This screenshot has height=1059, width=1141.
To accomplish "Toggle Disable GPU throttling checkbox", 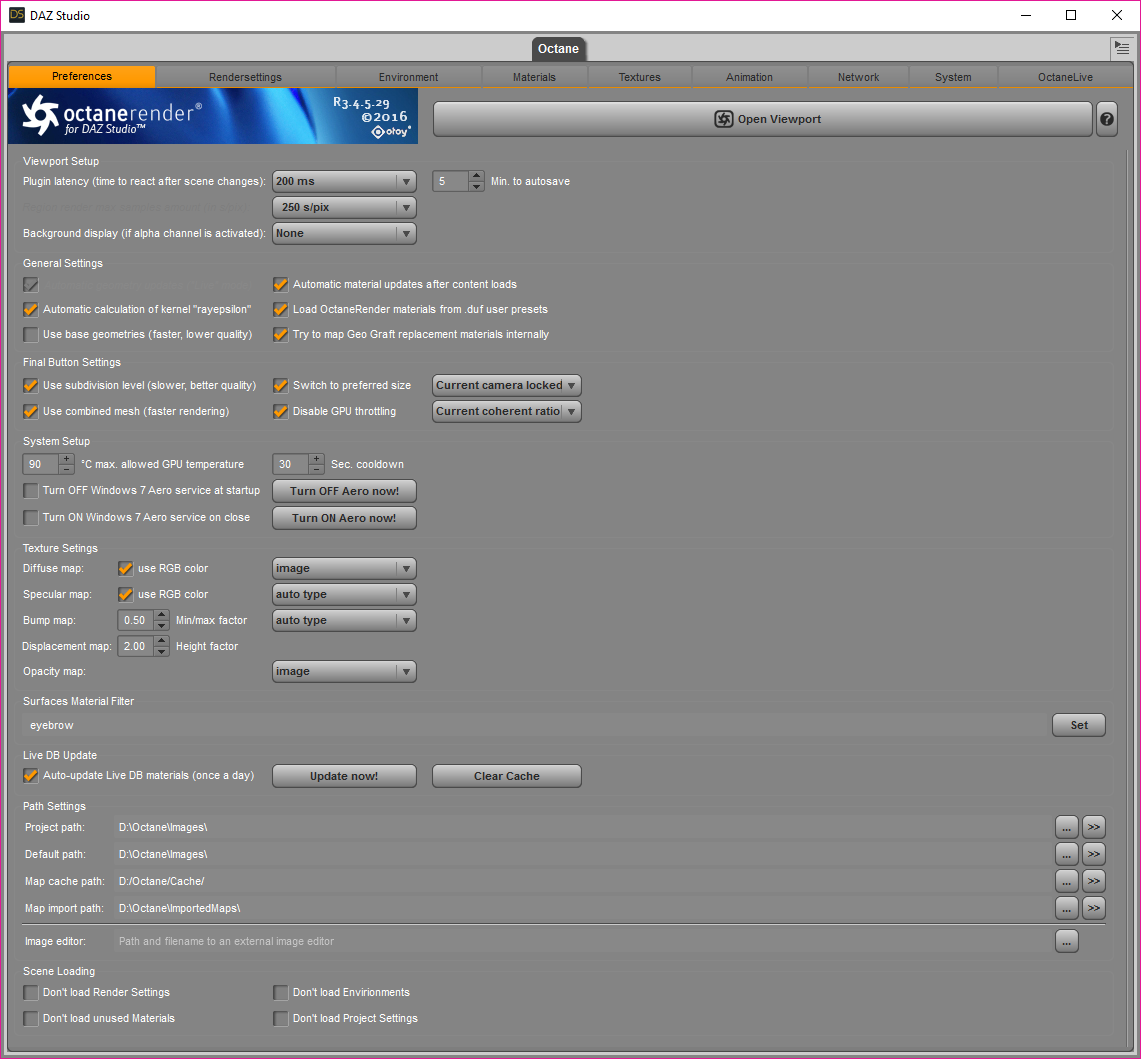I will tap(280, 412).
